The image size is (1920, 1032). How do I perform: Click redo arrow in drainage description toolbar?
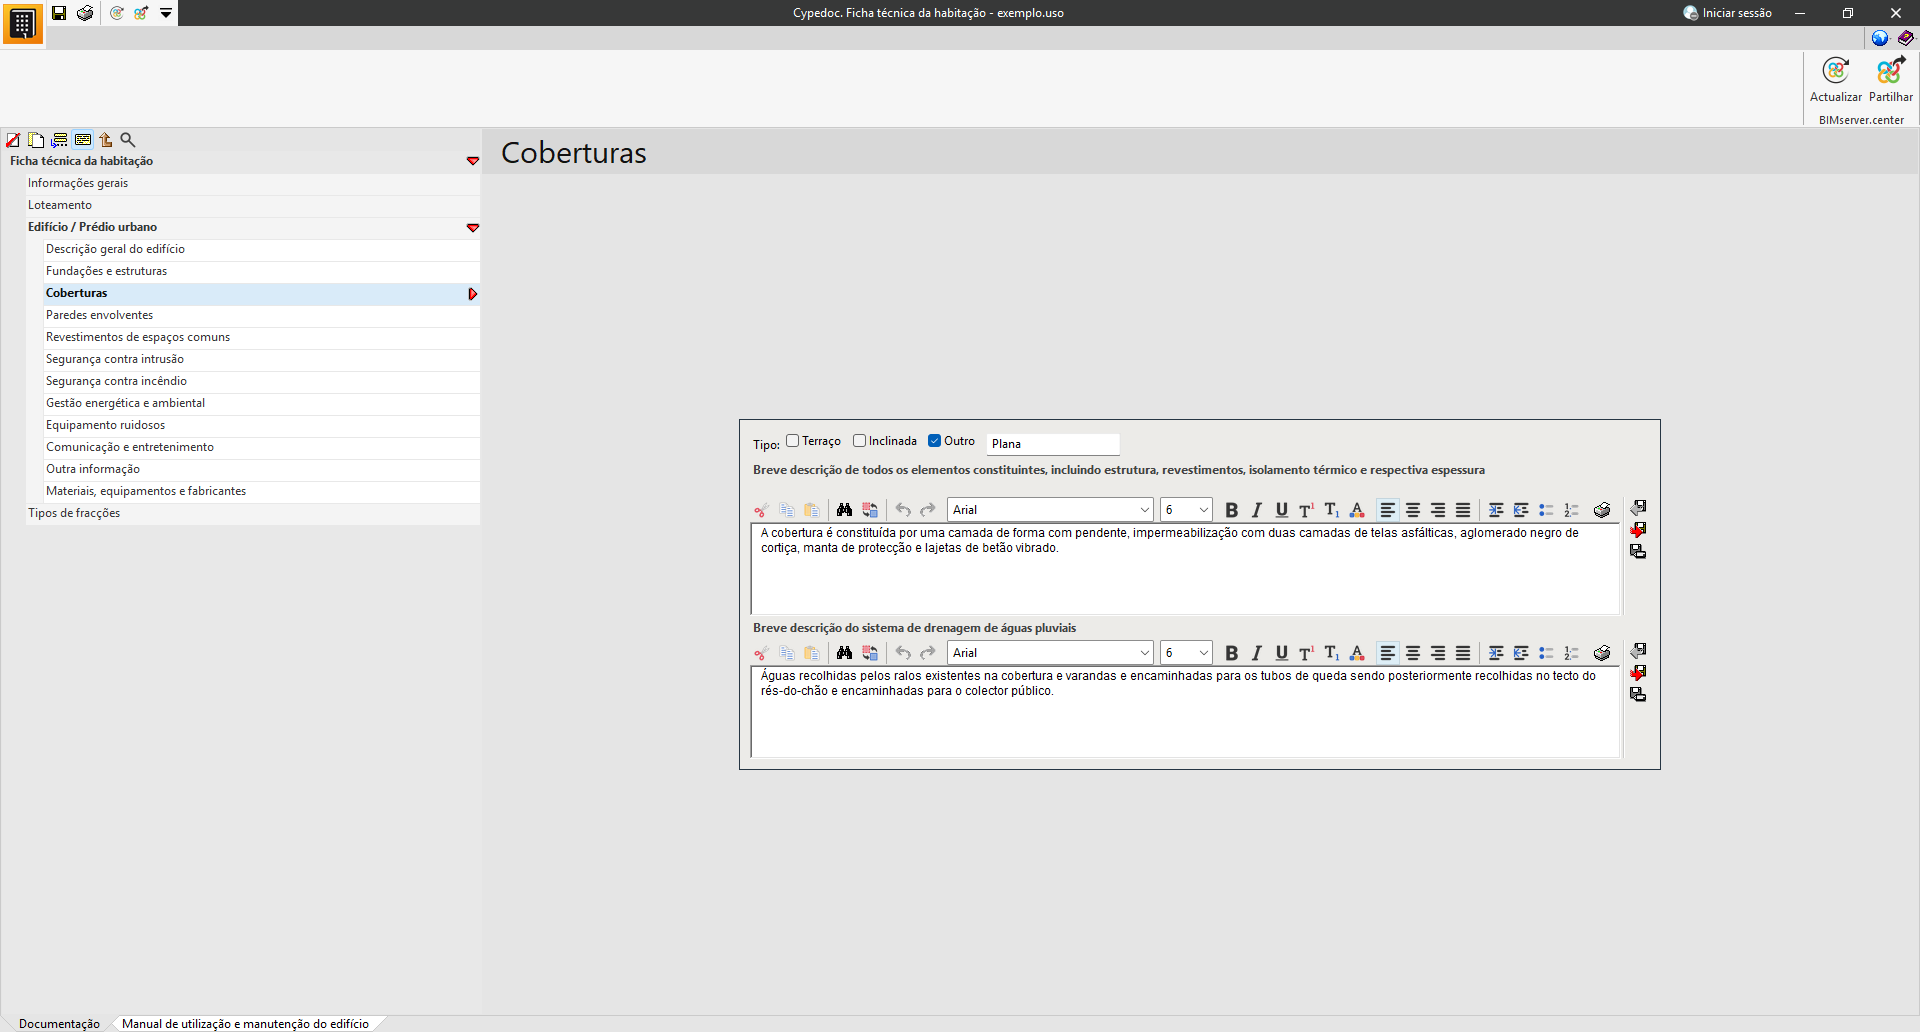tap(928, 653)
